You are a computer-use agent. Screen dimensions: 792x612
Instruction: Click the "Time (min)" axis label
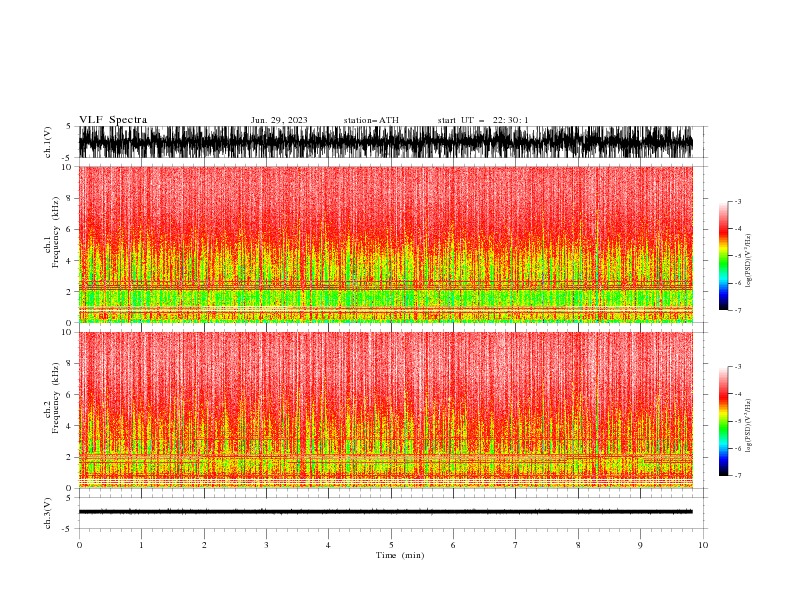point(400,555)
